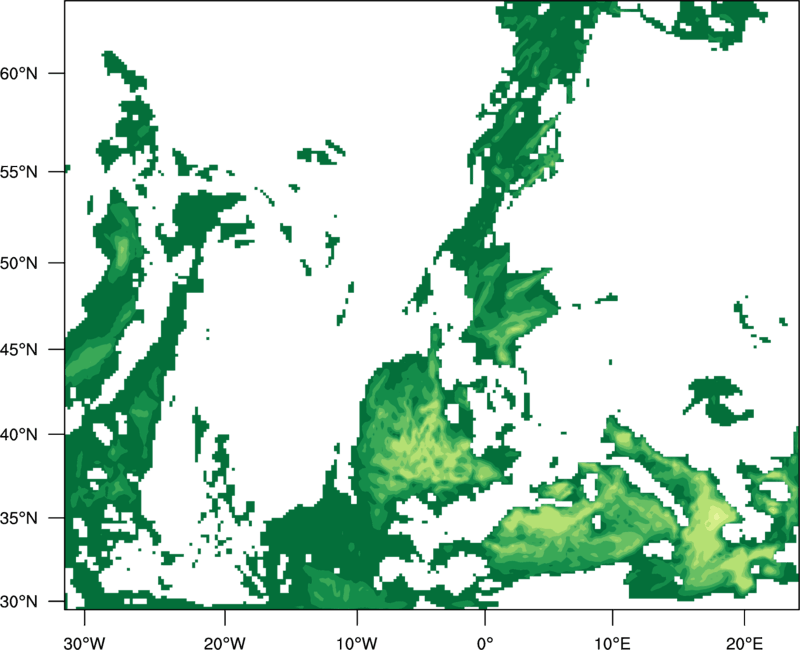Click the 30°W longitude label

(x=85, y=643)
